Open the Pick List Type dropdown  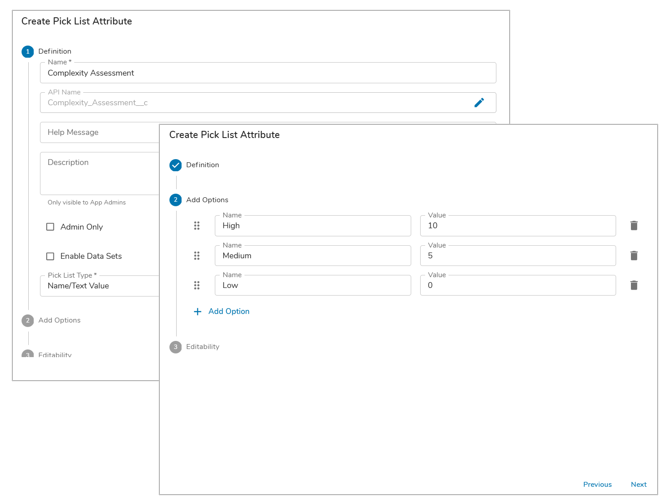point(100,286)
